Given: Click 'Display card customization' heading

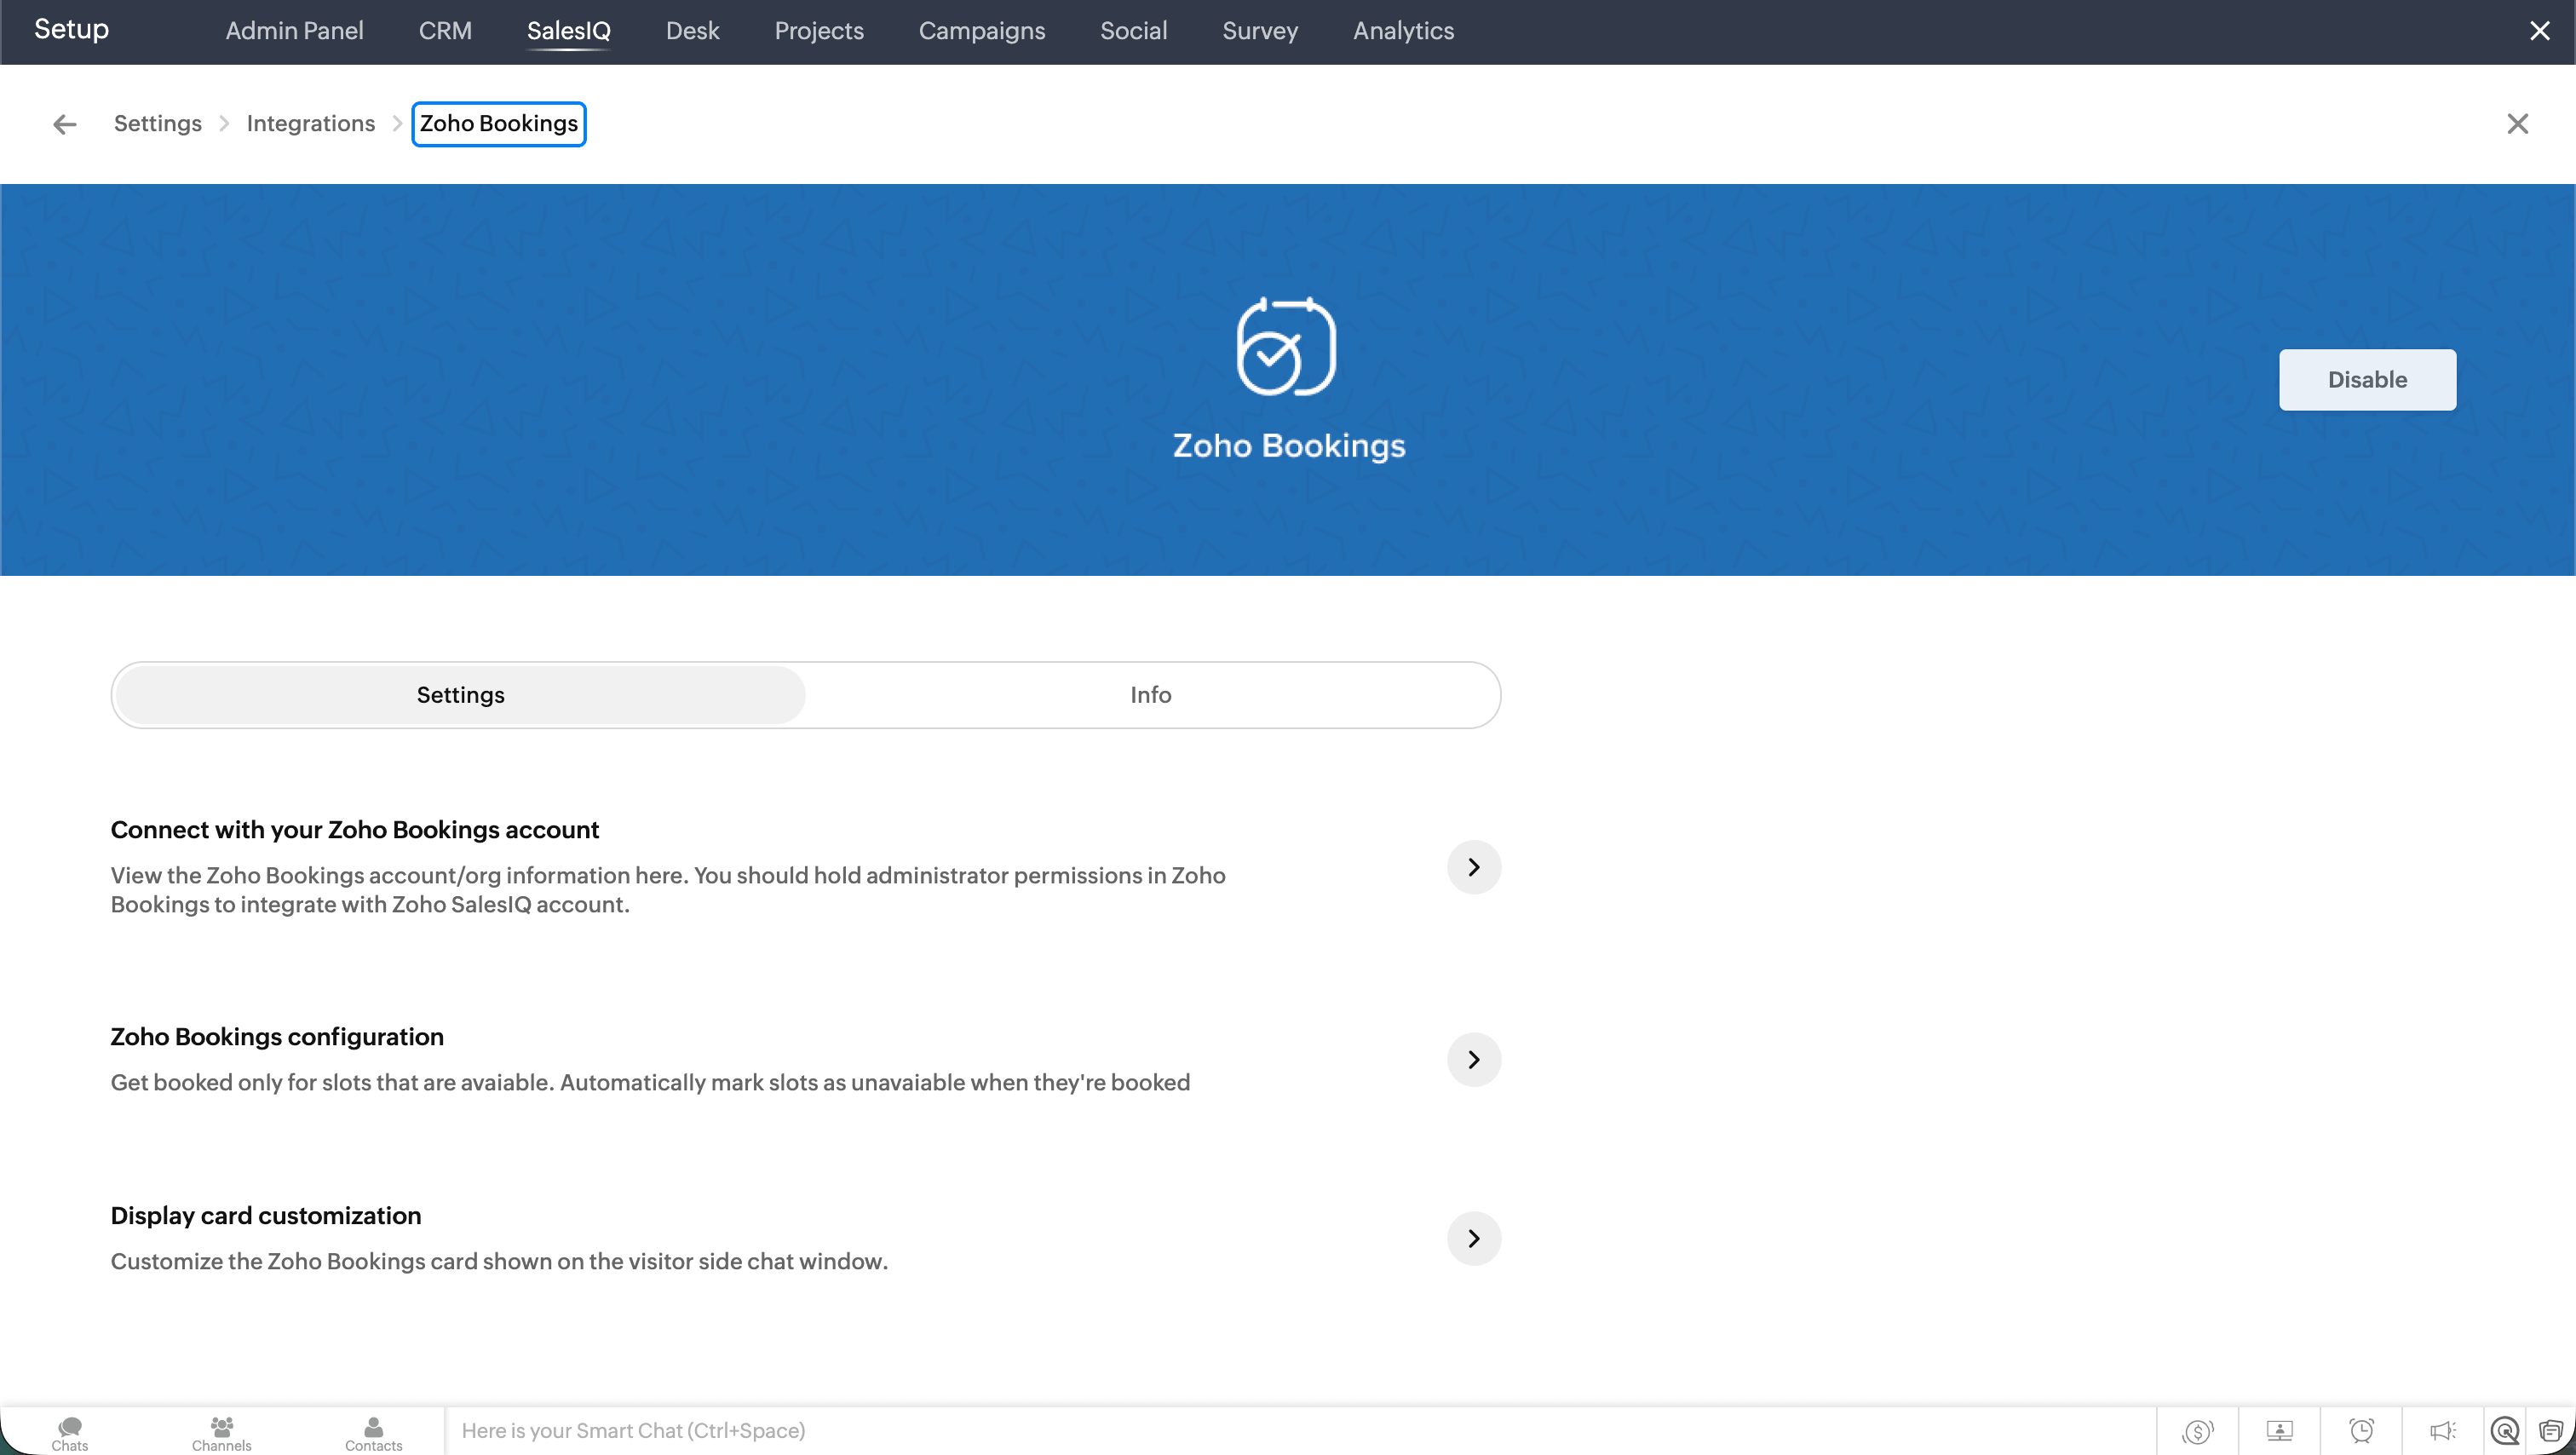Looking at the screenshot, I should [266, 1216].
